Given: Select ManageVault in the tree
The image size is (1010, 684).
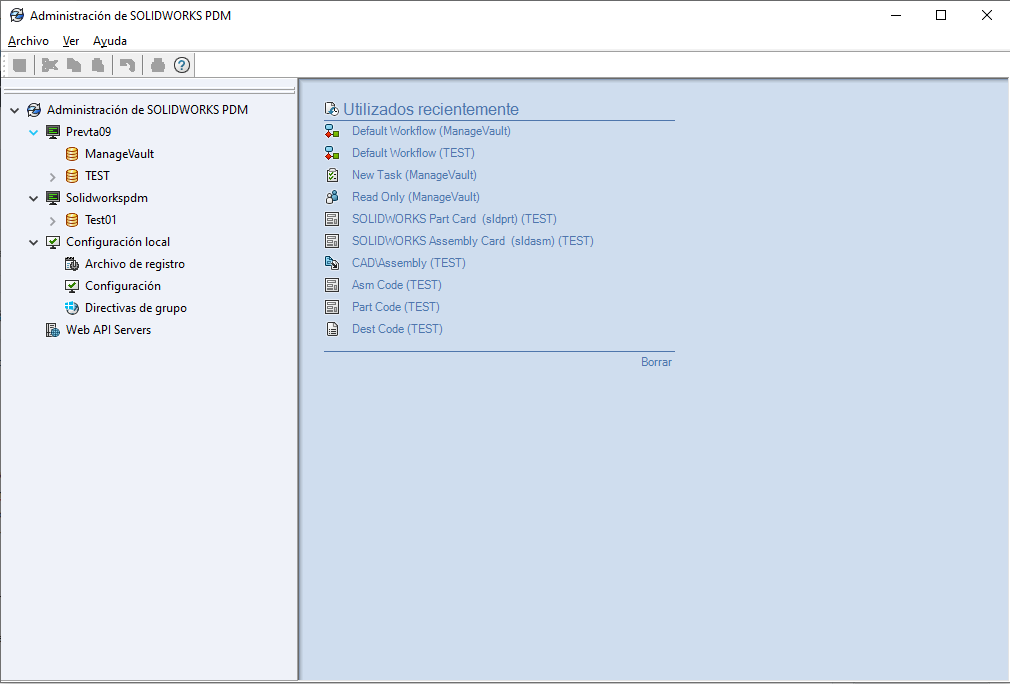Looking at the screenshot, I should pyautogui.click(x=119, y=154).
